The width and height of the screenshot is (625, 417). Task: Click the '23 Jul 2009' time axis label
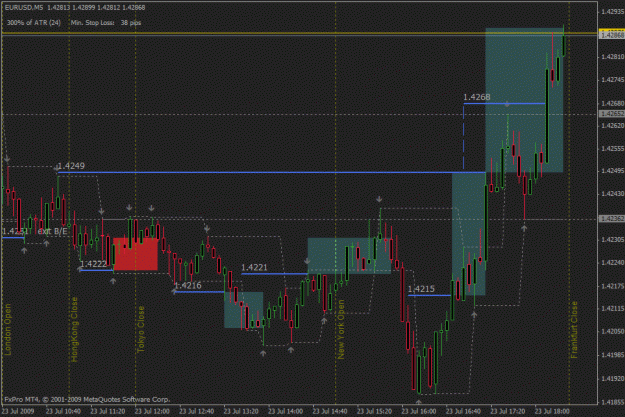(x=18, y=411)
